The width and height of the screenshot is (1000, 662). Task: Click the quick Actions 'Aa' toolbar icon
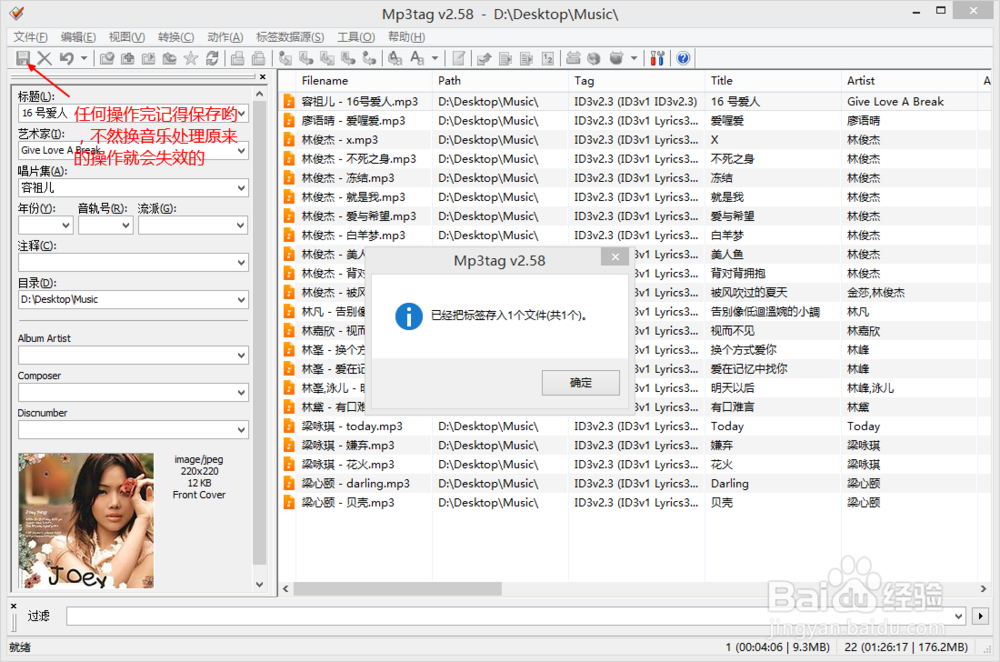417,59
